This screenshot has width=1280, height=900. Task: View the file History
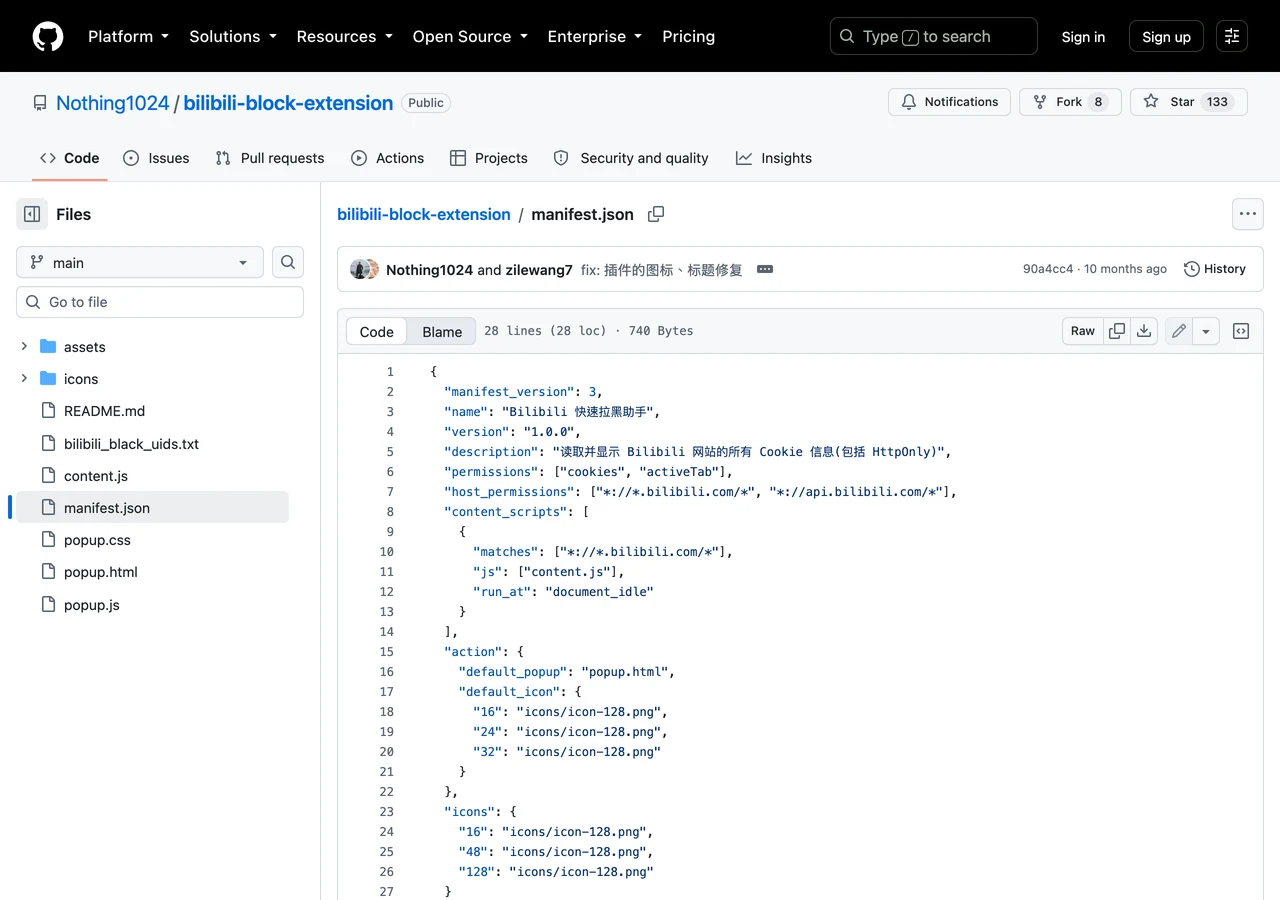point(1215,269)
